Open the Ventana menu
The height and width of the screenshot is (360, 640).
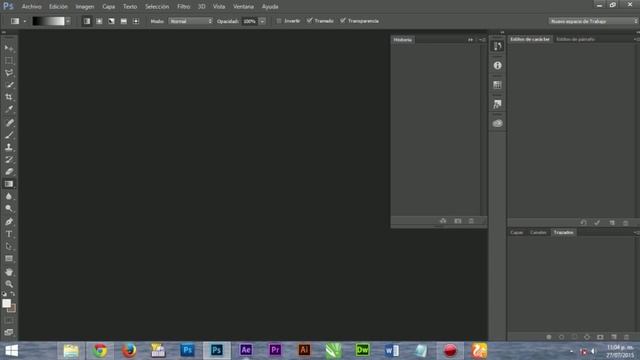pos(243,7)
